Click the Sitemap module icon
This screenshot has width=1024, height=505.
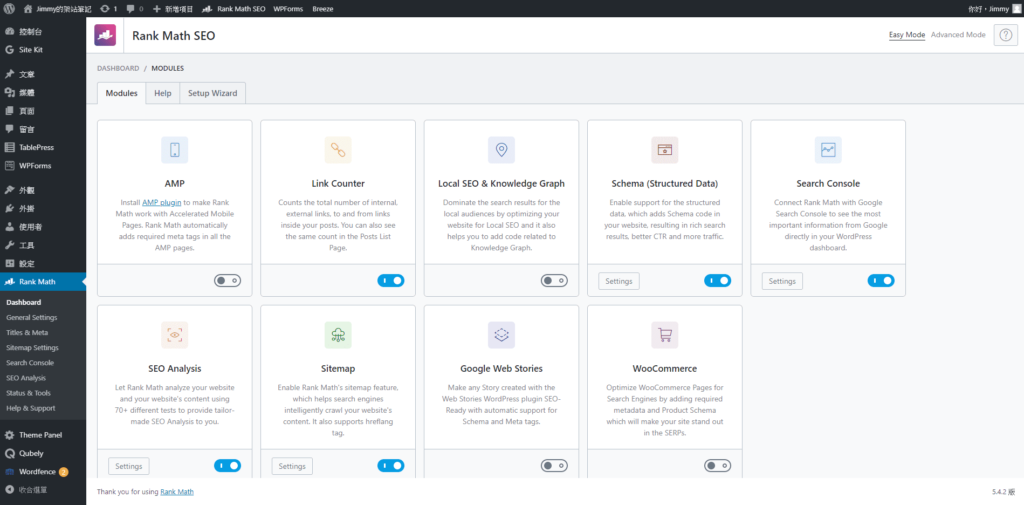[338, 334]
